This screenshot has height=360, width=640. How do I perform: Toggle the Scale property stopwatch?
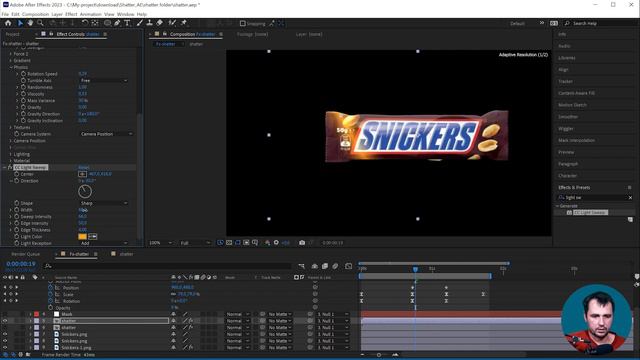pyautogui.click(x=51, y=294)
